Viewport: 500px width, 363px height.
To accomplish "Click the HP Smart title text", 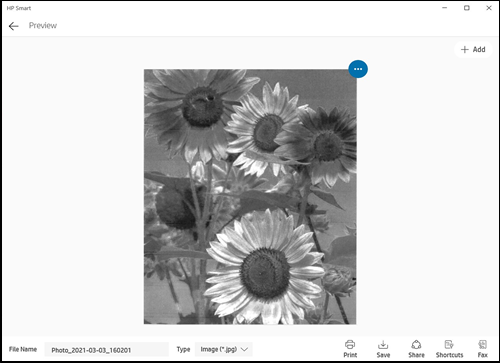I will coord(19,8).
